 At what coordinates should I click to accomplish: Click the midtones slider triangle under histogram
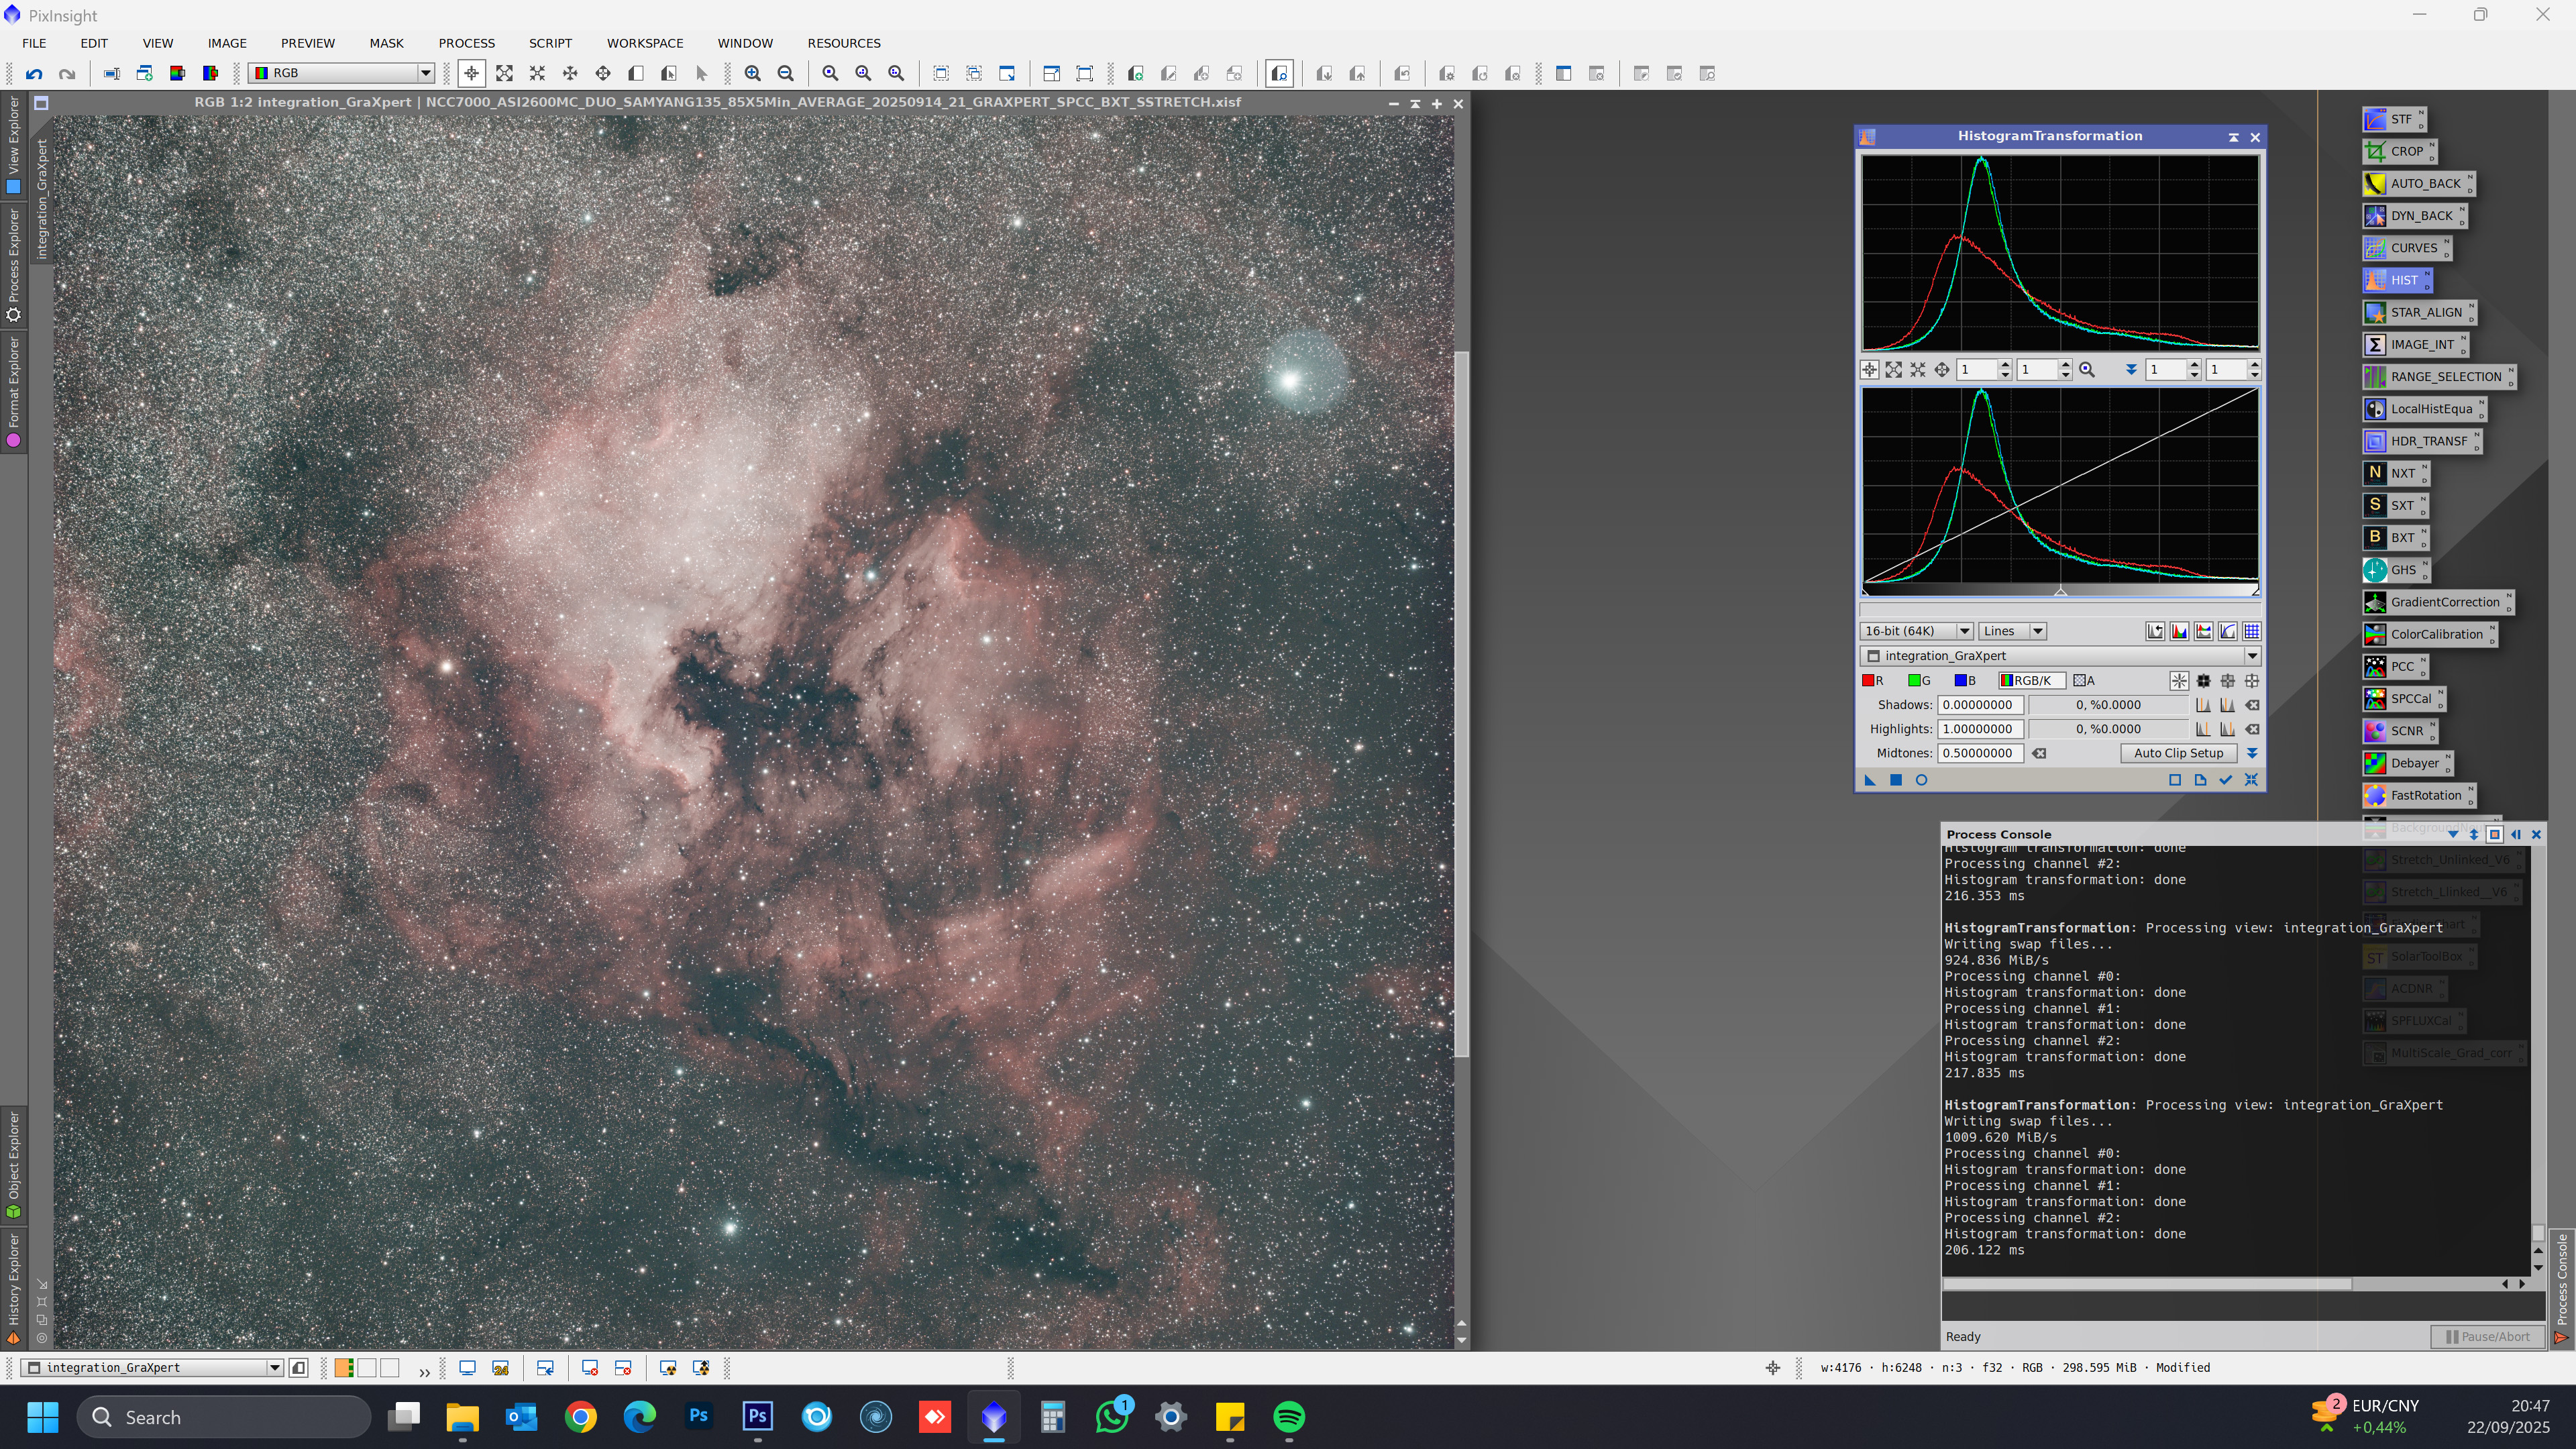[x=2060, y=592]
